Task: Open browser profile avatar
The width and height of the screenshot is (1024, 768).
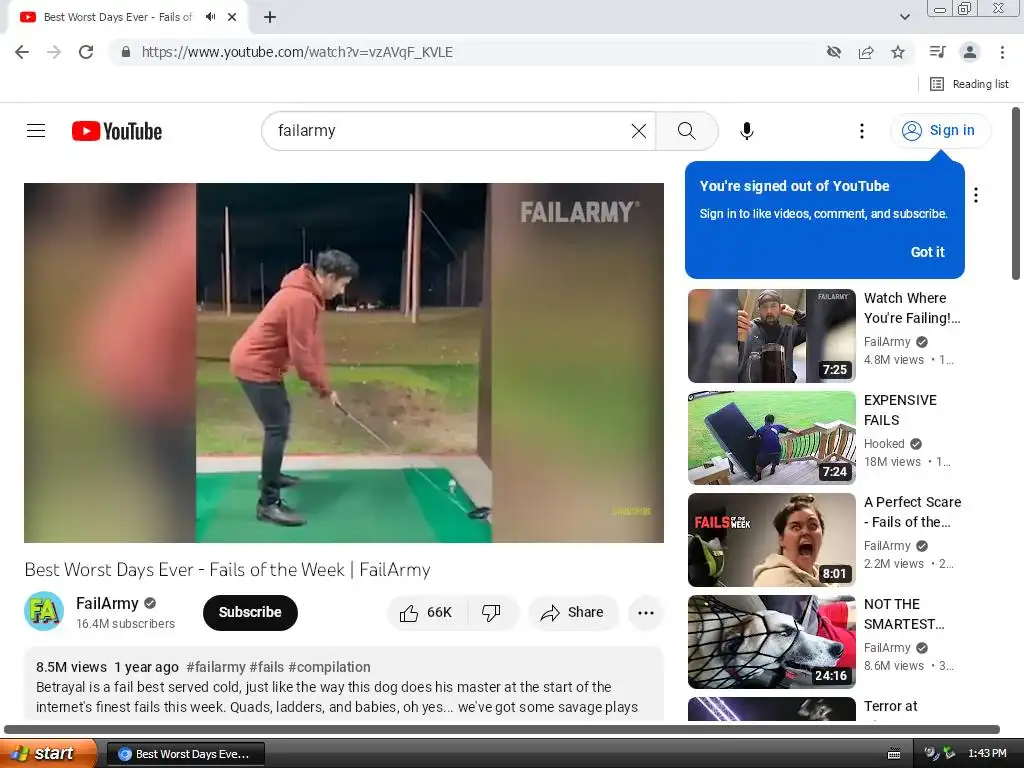Action: pos(970,52)
